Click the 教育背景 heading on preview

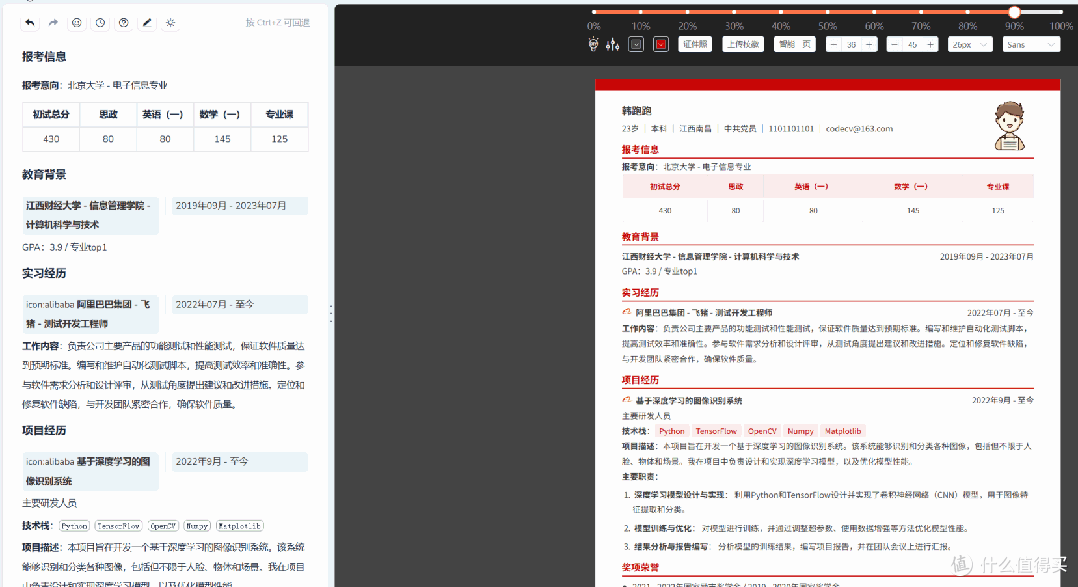[640, 236]
